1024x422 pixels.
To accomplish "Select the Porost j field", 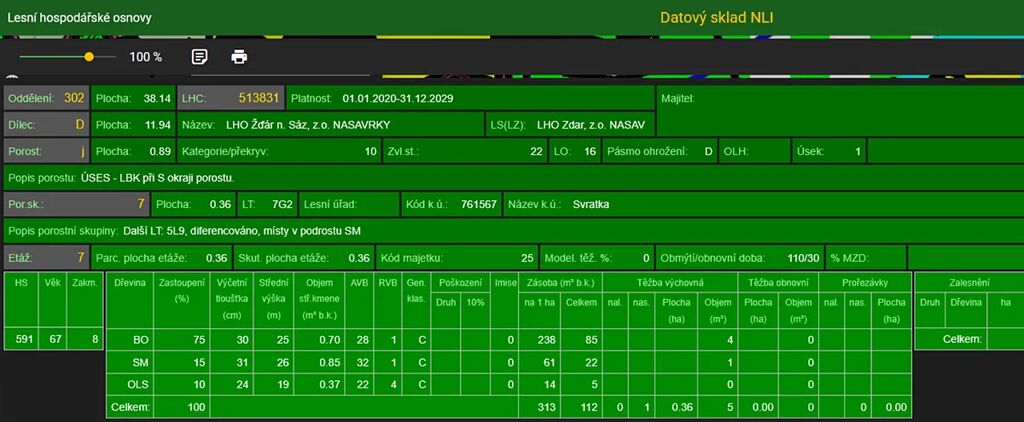I will click(46, 152).
